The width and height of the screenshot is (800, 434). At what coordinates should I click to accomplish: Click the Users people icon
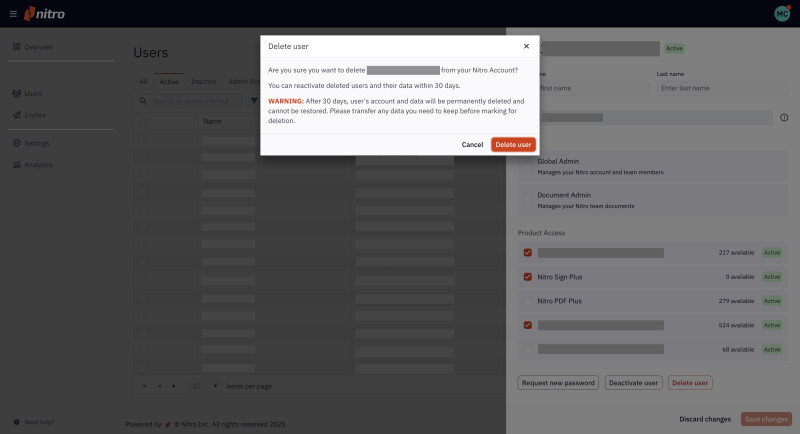[x=16, y=93]
